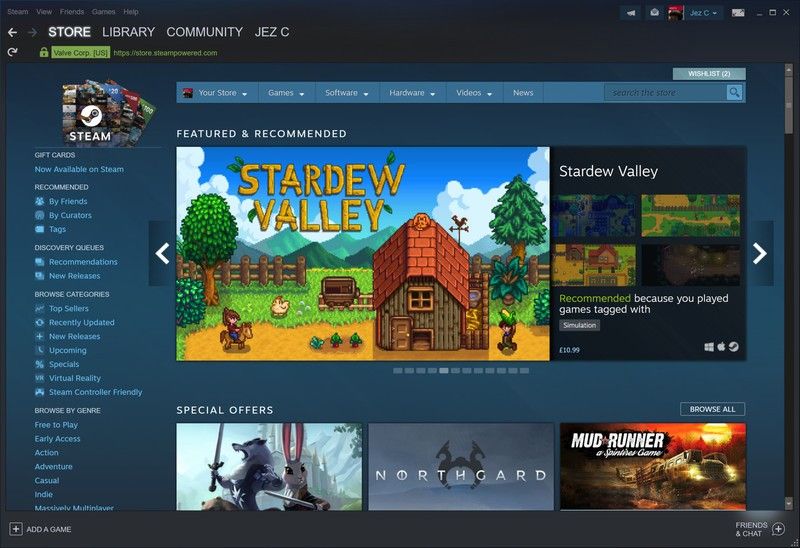This screenshot has height=548, width=800.
Task: Click the search magnifier button
Action: pyautogui.click(x=734, y=92)
